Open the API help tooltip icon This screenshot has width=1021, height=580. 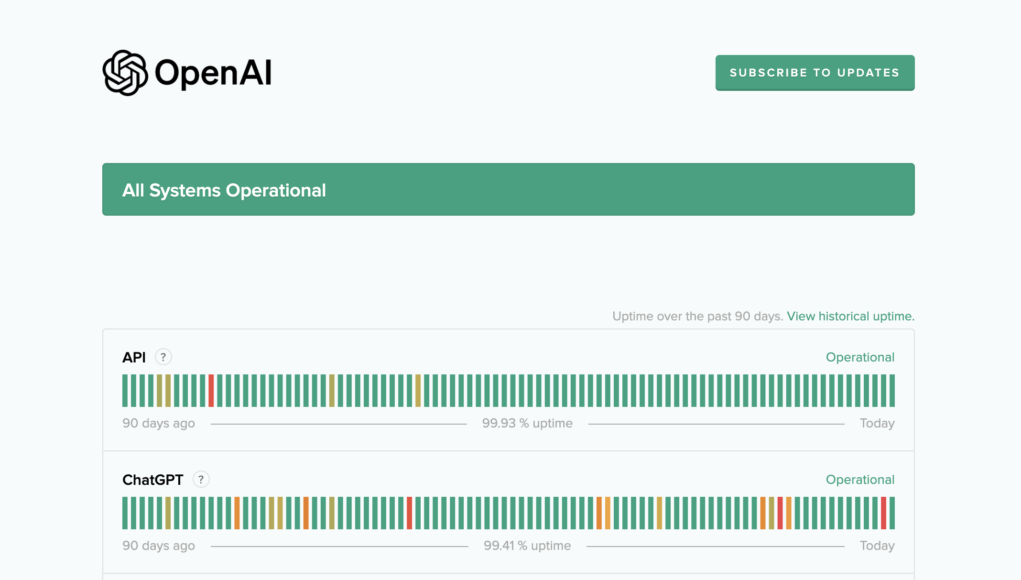click(163, 356)
